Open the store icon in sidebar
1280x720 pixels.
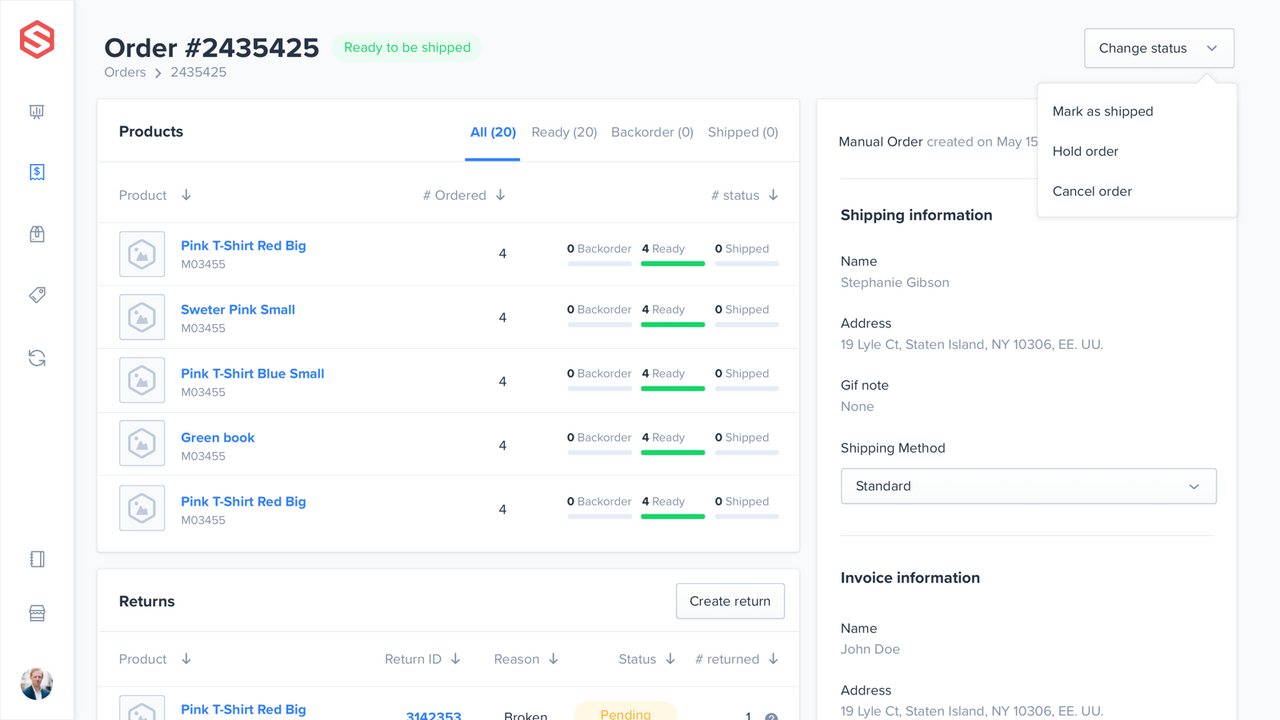(x=37, y=614)
